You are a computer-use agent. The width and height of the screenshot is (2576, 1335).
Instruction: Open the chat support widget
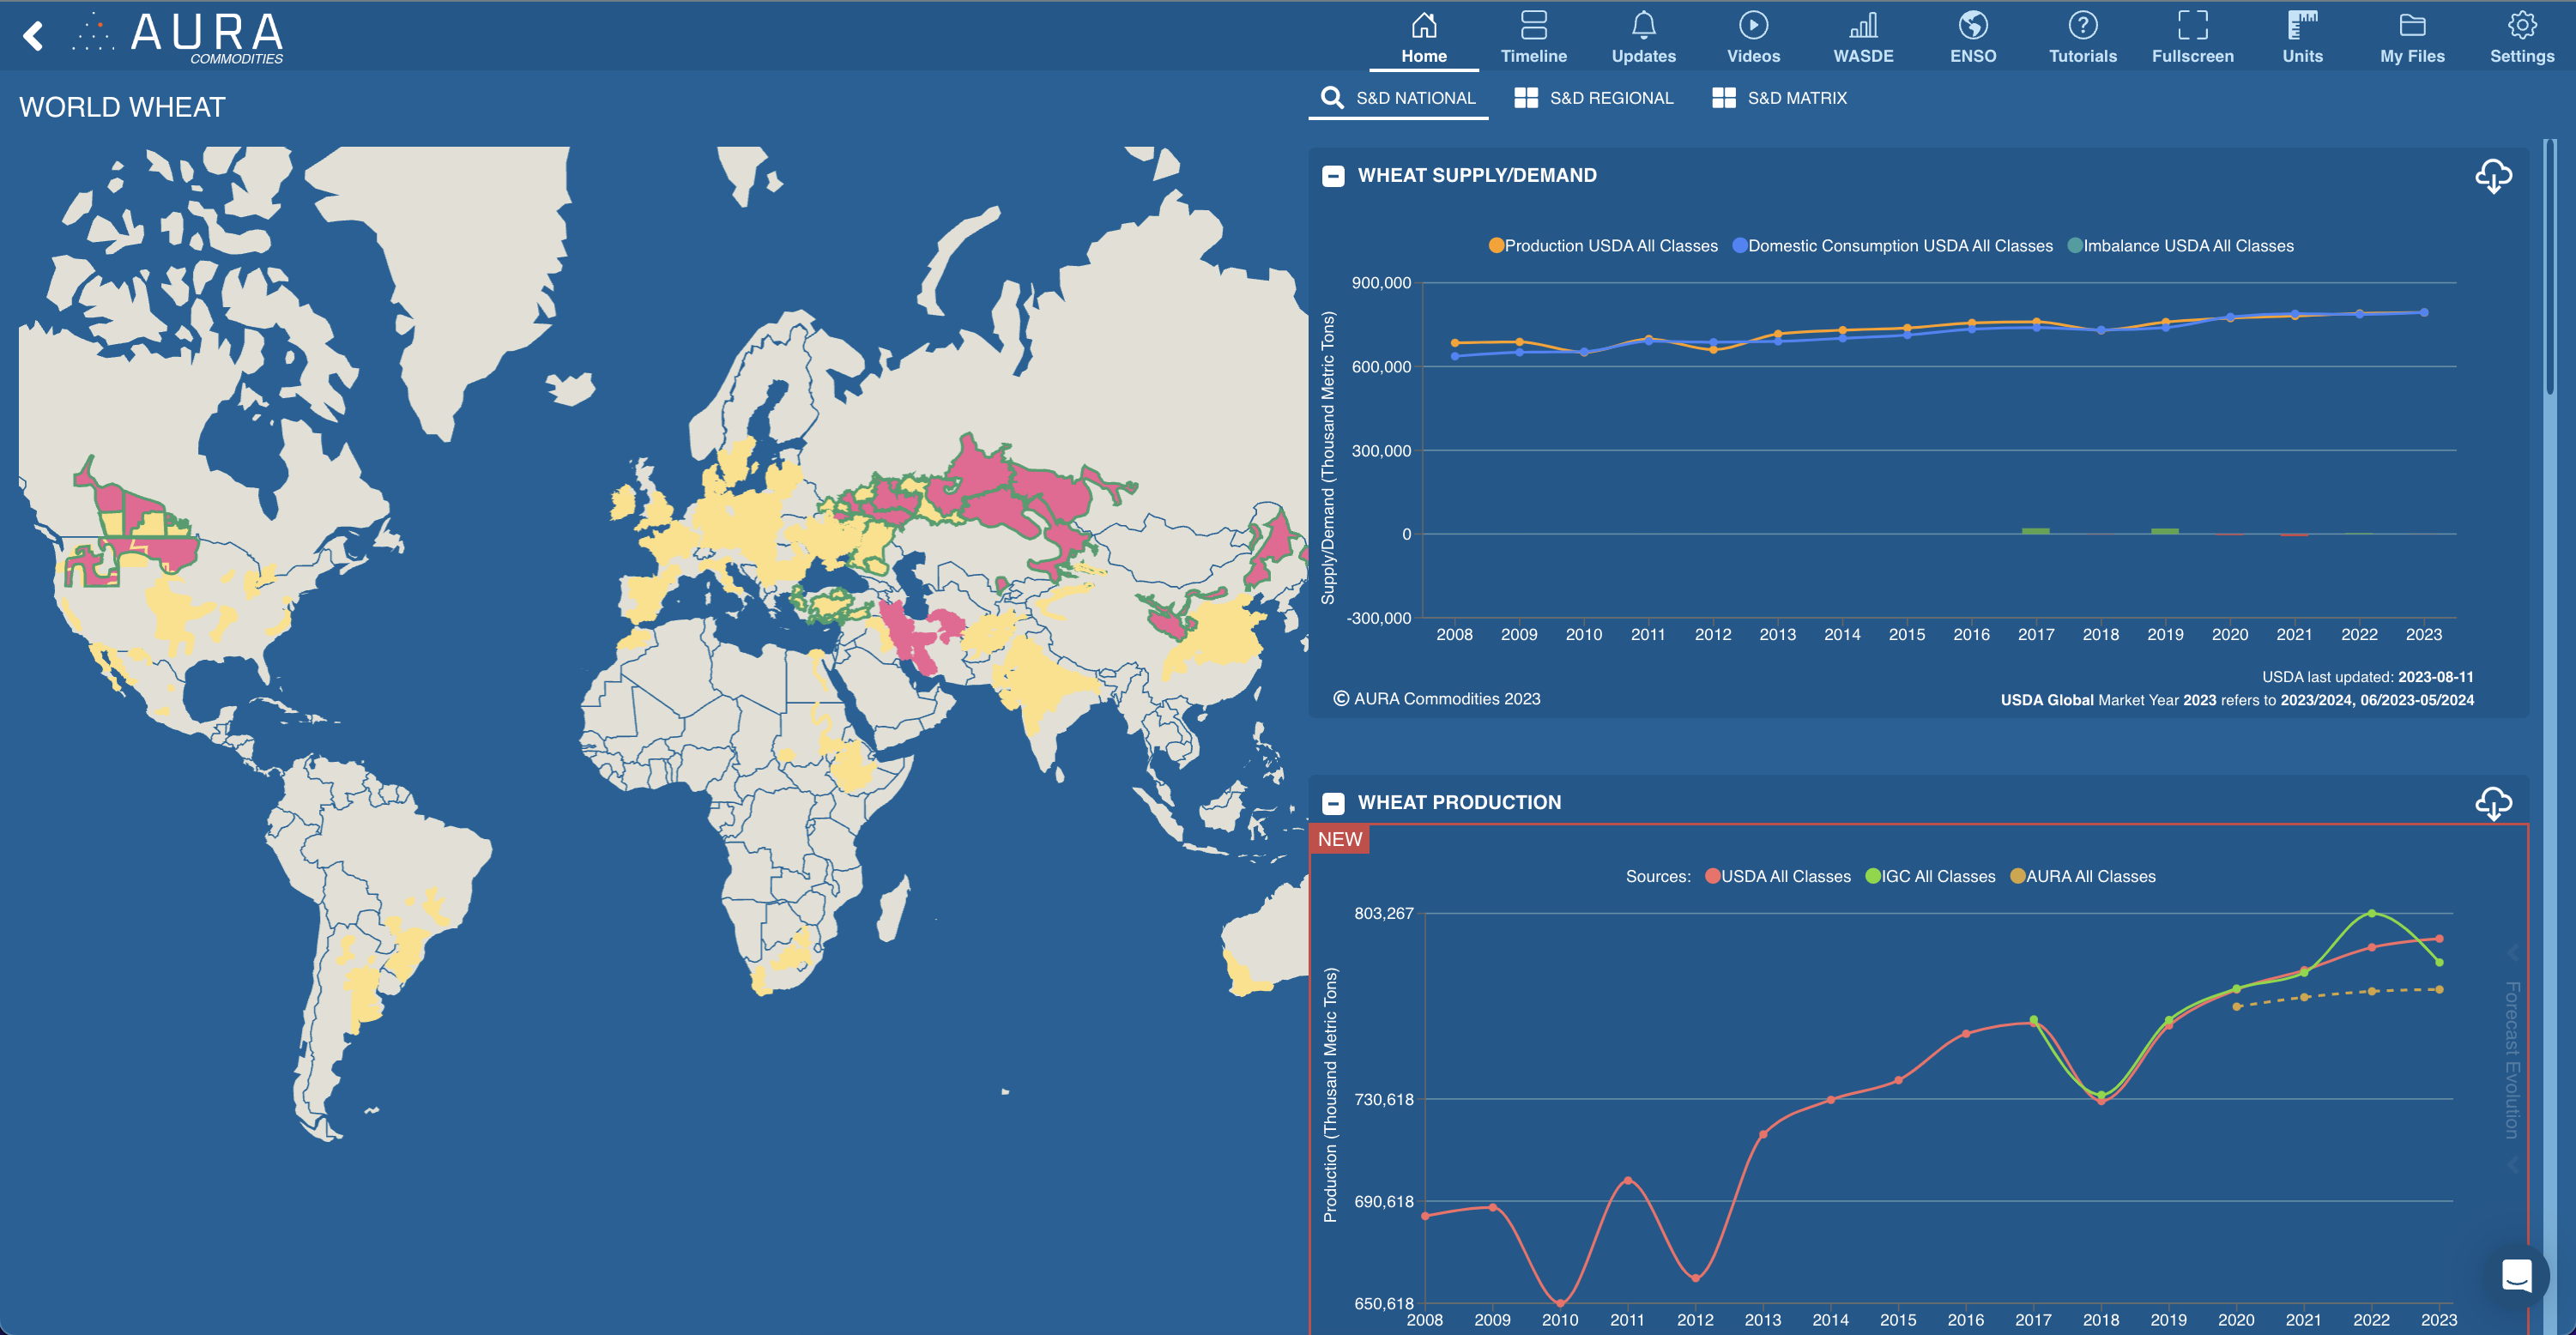point(2519,1276)
